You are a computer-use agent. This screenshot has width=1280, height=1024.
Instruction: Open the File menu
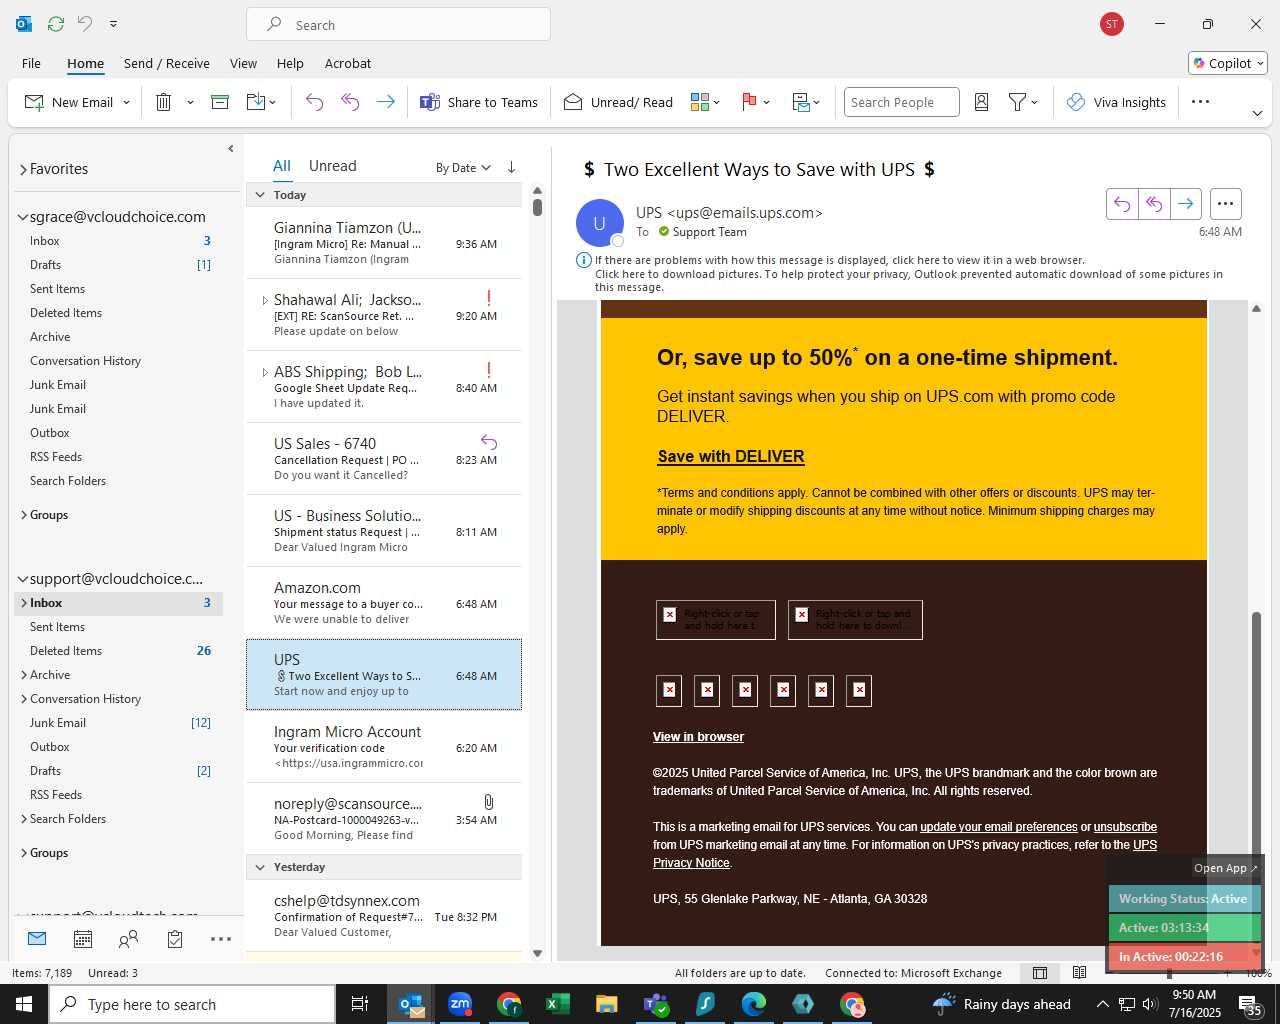pos(31,63)
